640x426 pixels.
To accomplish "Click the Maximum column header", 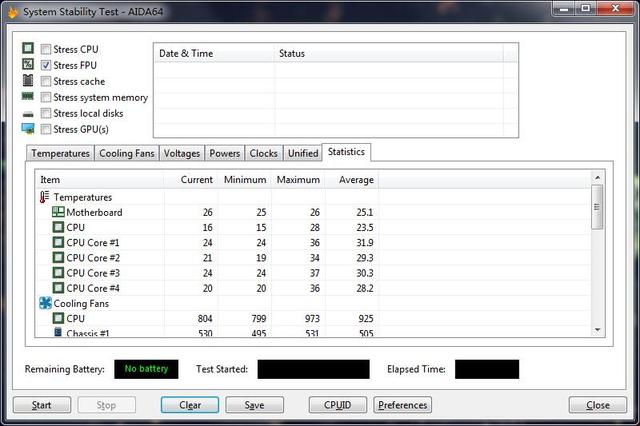I will 298,180.
